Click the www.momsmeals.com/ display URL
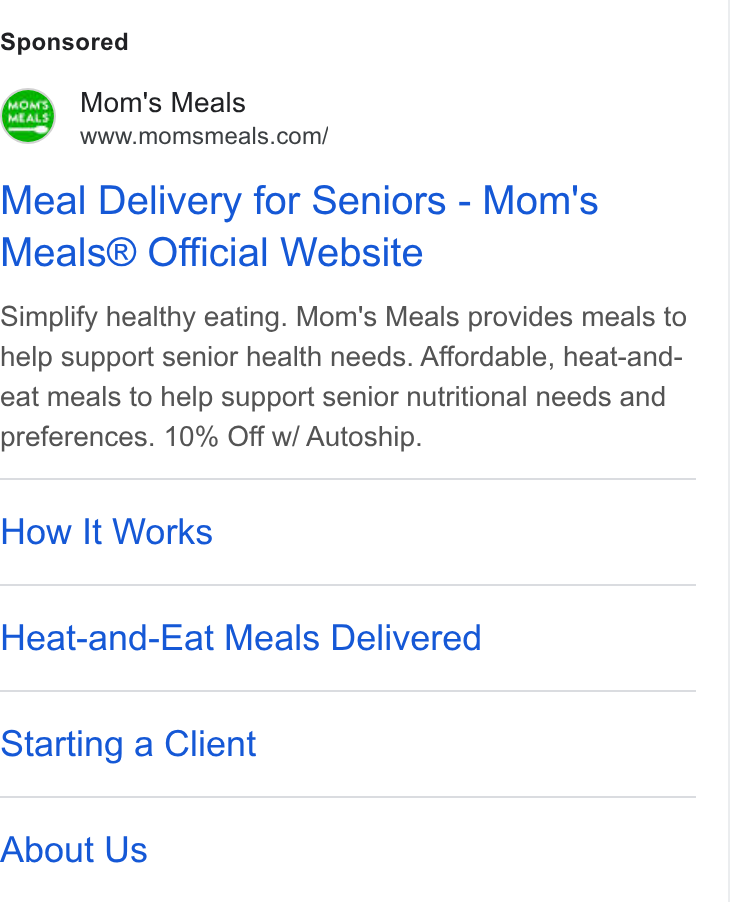This screenshot has width=730, height=902. point(204,136)
